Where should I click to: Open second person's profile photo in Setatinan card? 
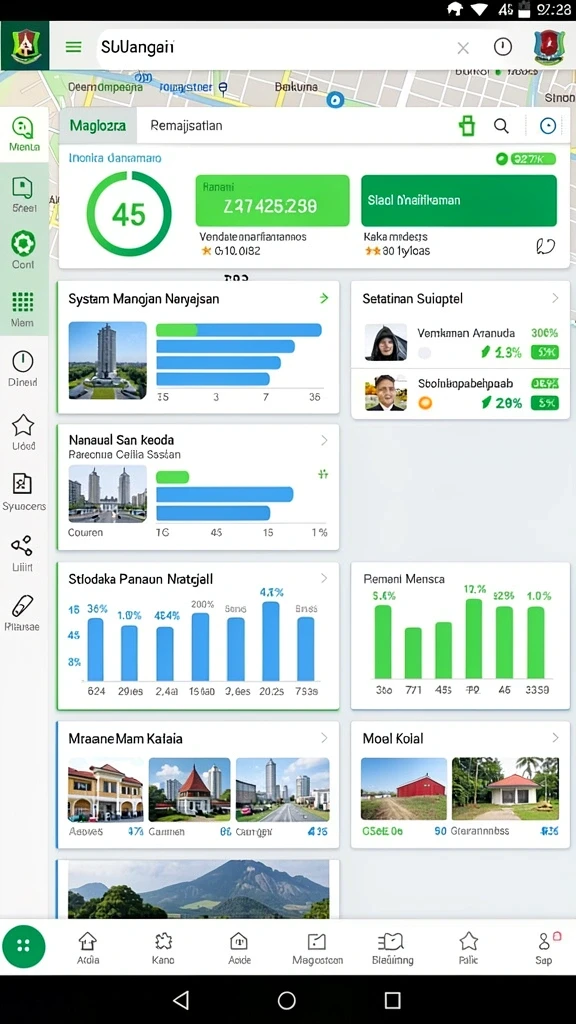[386, 393]
